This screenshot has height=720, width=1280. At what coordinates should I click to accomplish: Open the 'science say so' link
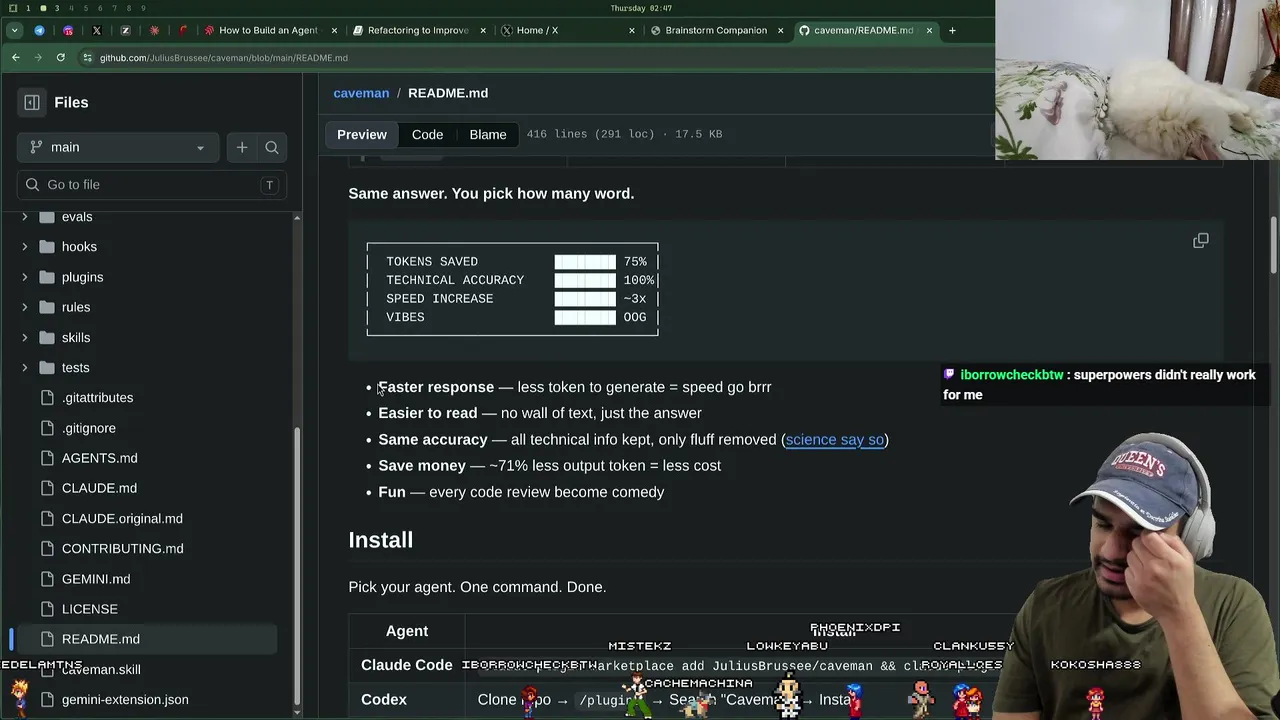coord(835,439)
